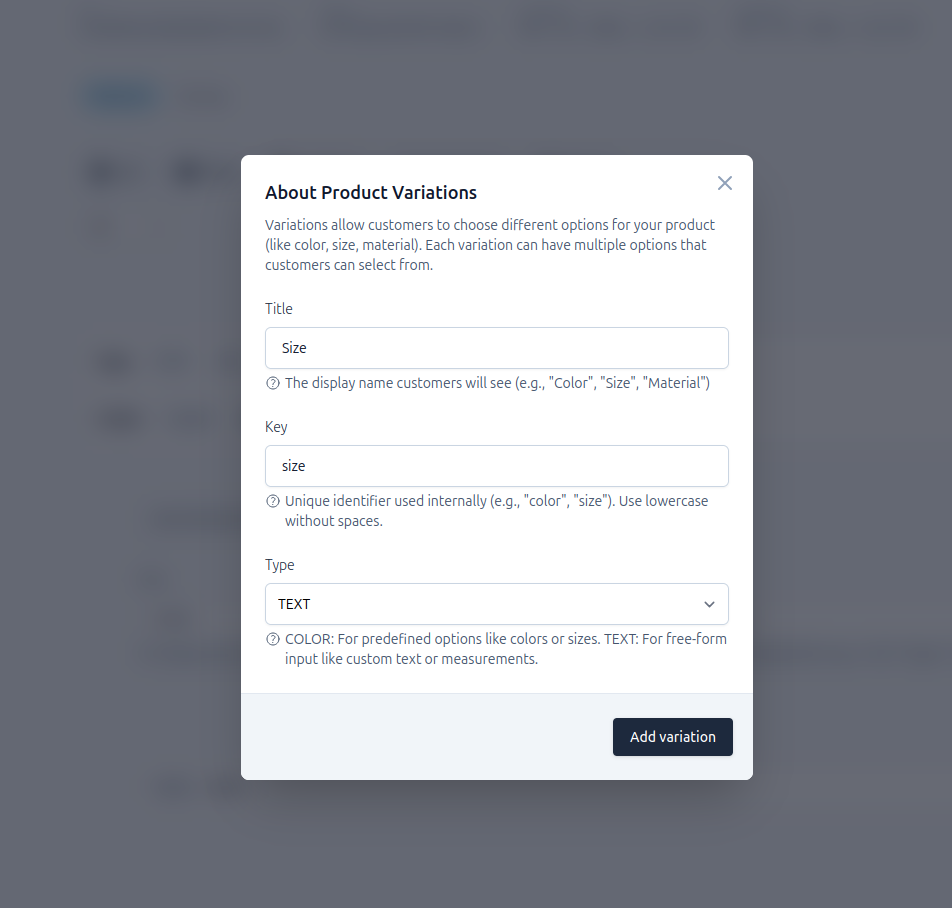Expand the Type dropdown chevron arrow
The image size is (952, 908).
point(709,605)
